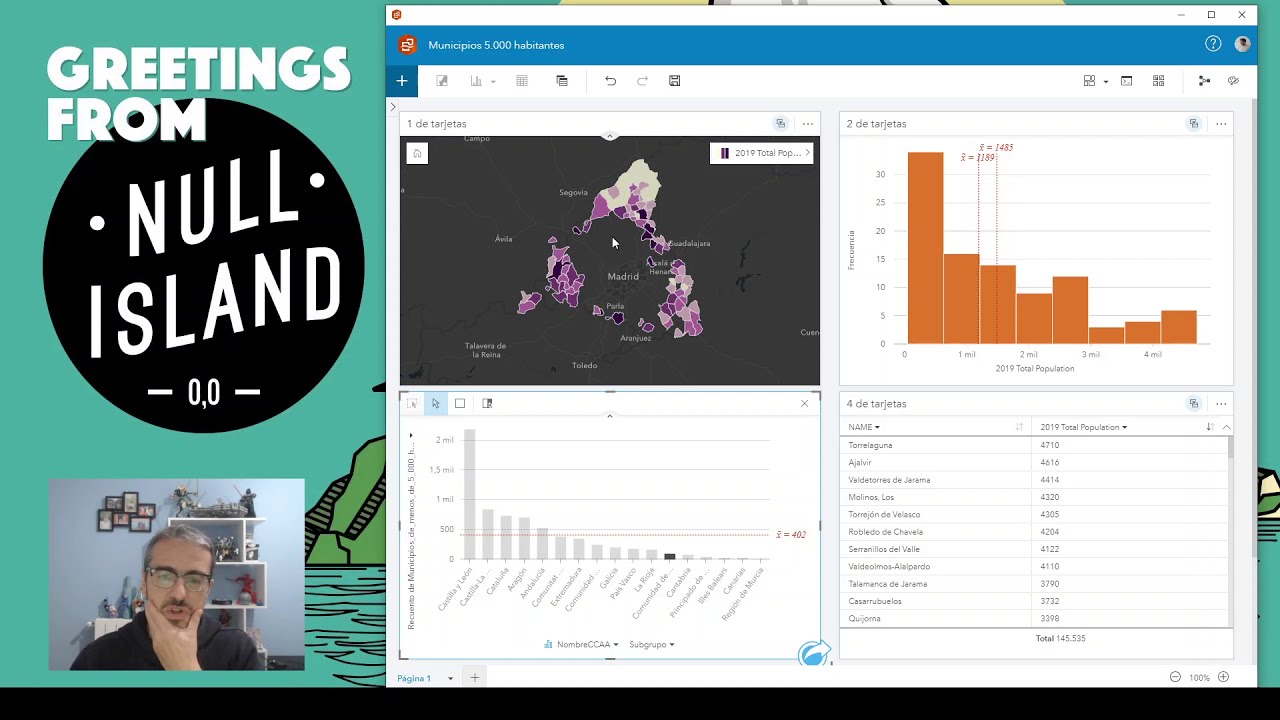Expand the 2019 Total Pop layer legend
The image size is (1280, 720).
(x=807, y=153)
